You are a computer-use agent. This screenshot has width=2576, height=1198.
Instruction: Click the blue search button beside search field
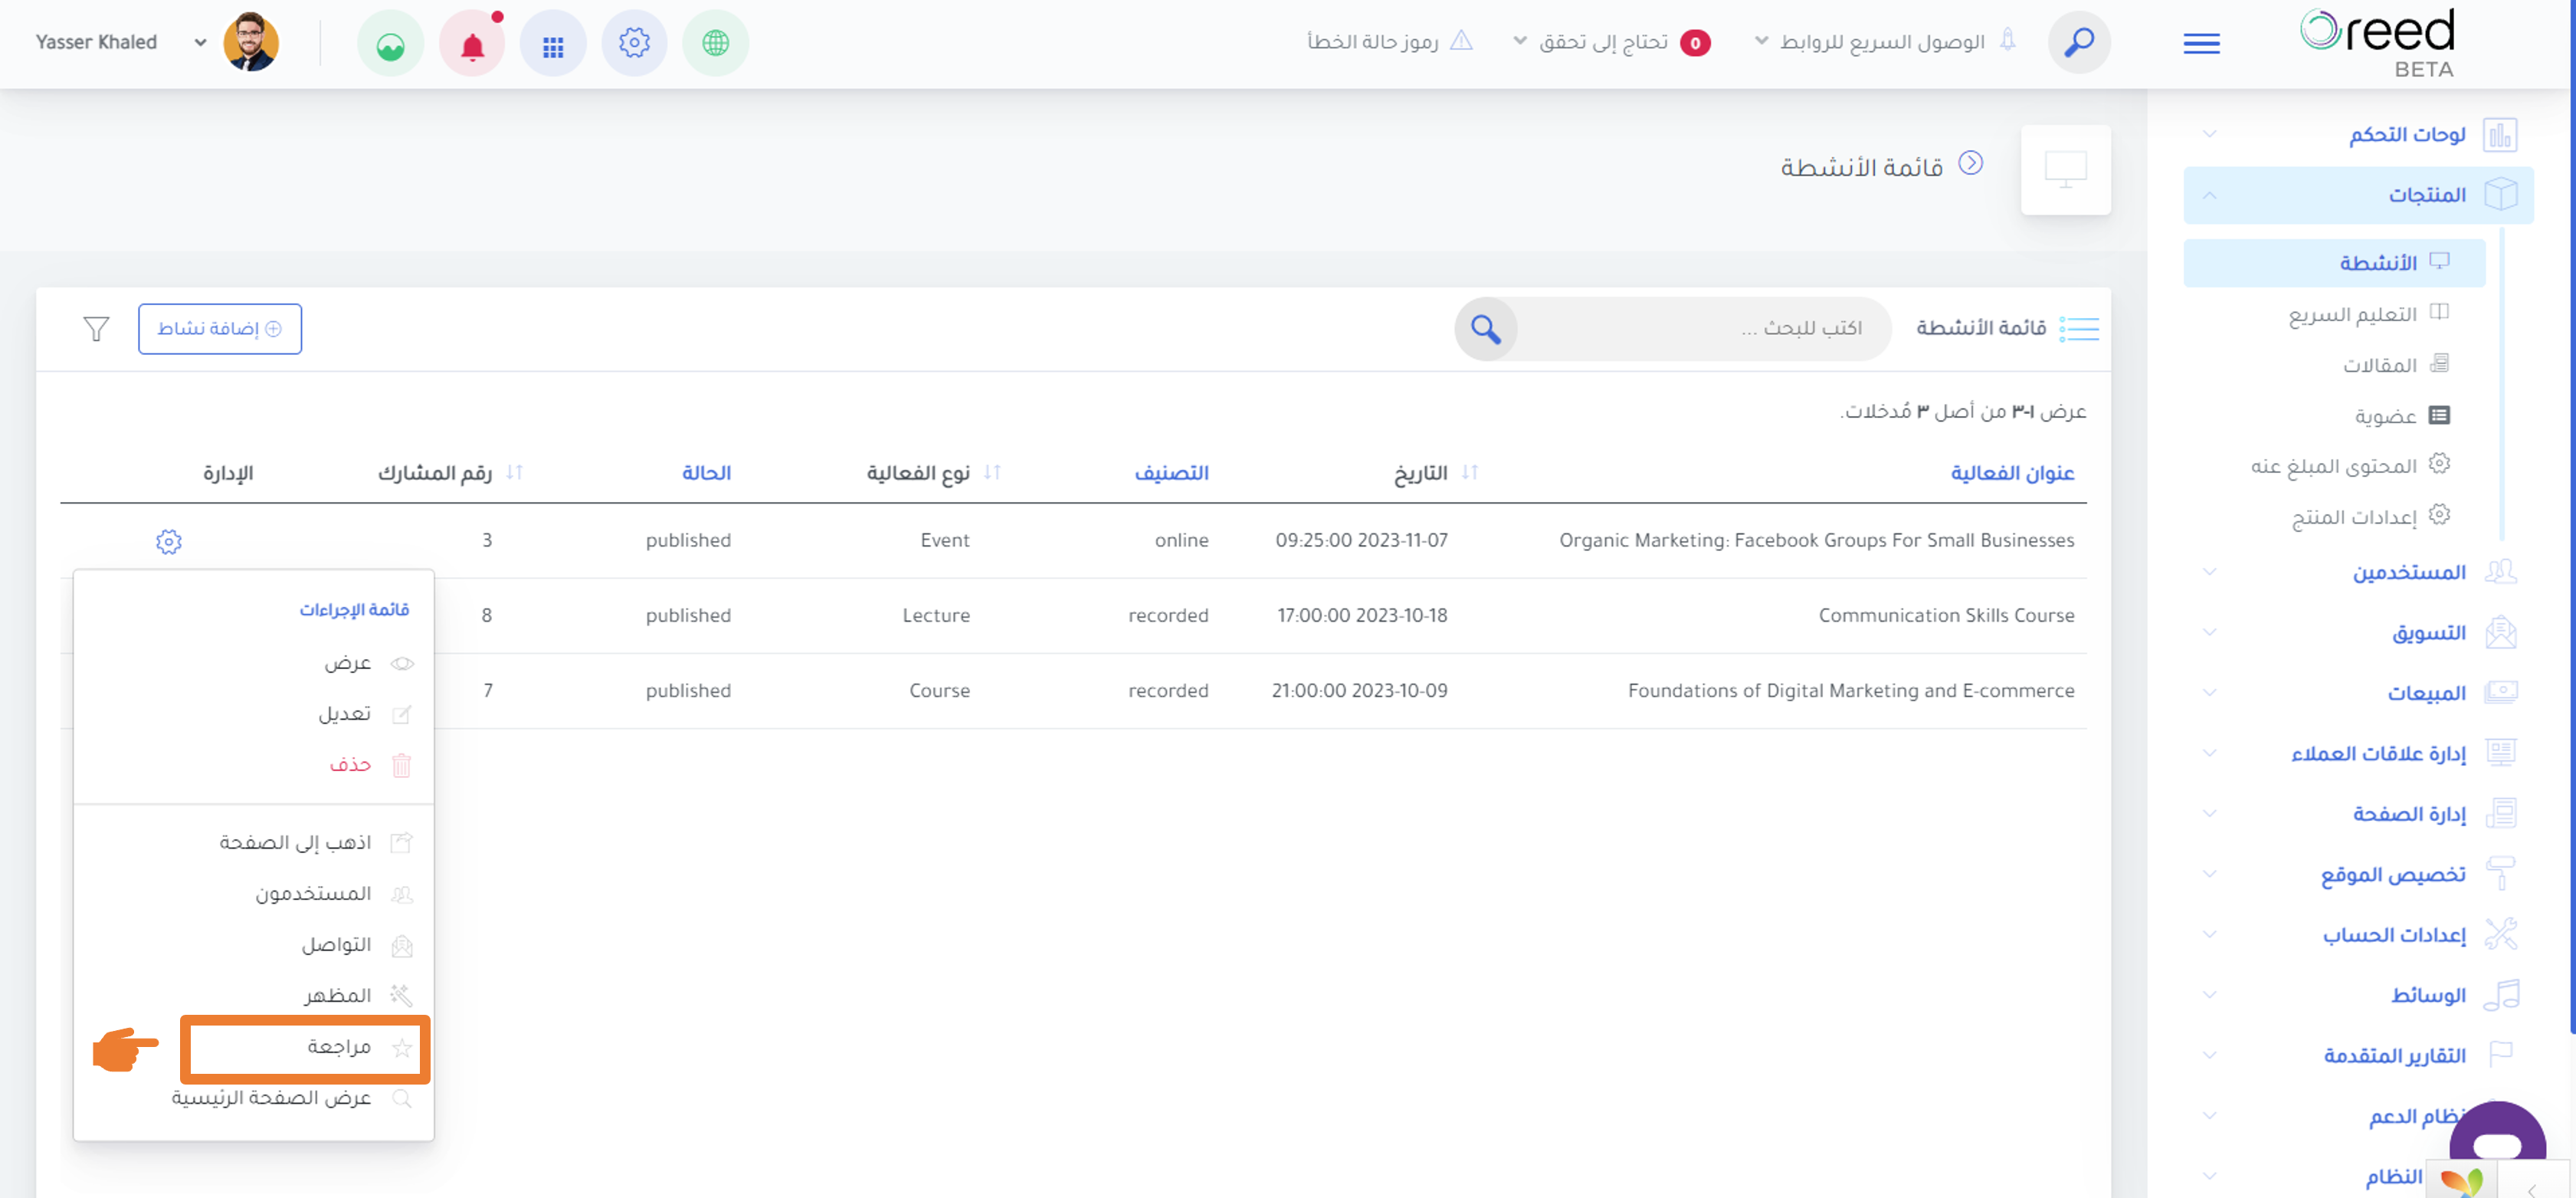tap(1486, 328)
